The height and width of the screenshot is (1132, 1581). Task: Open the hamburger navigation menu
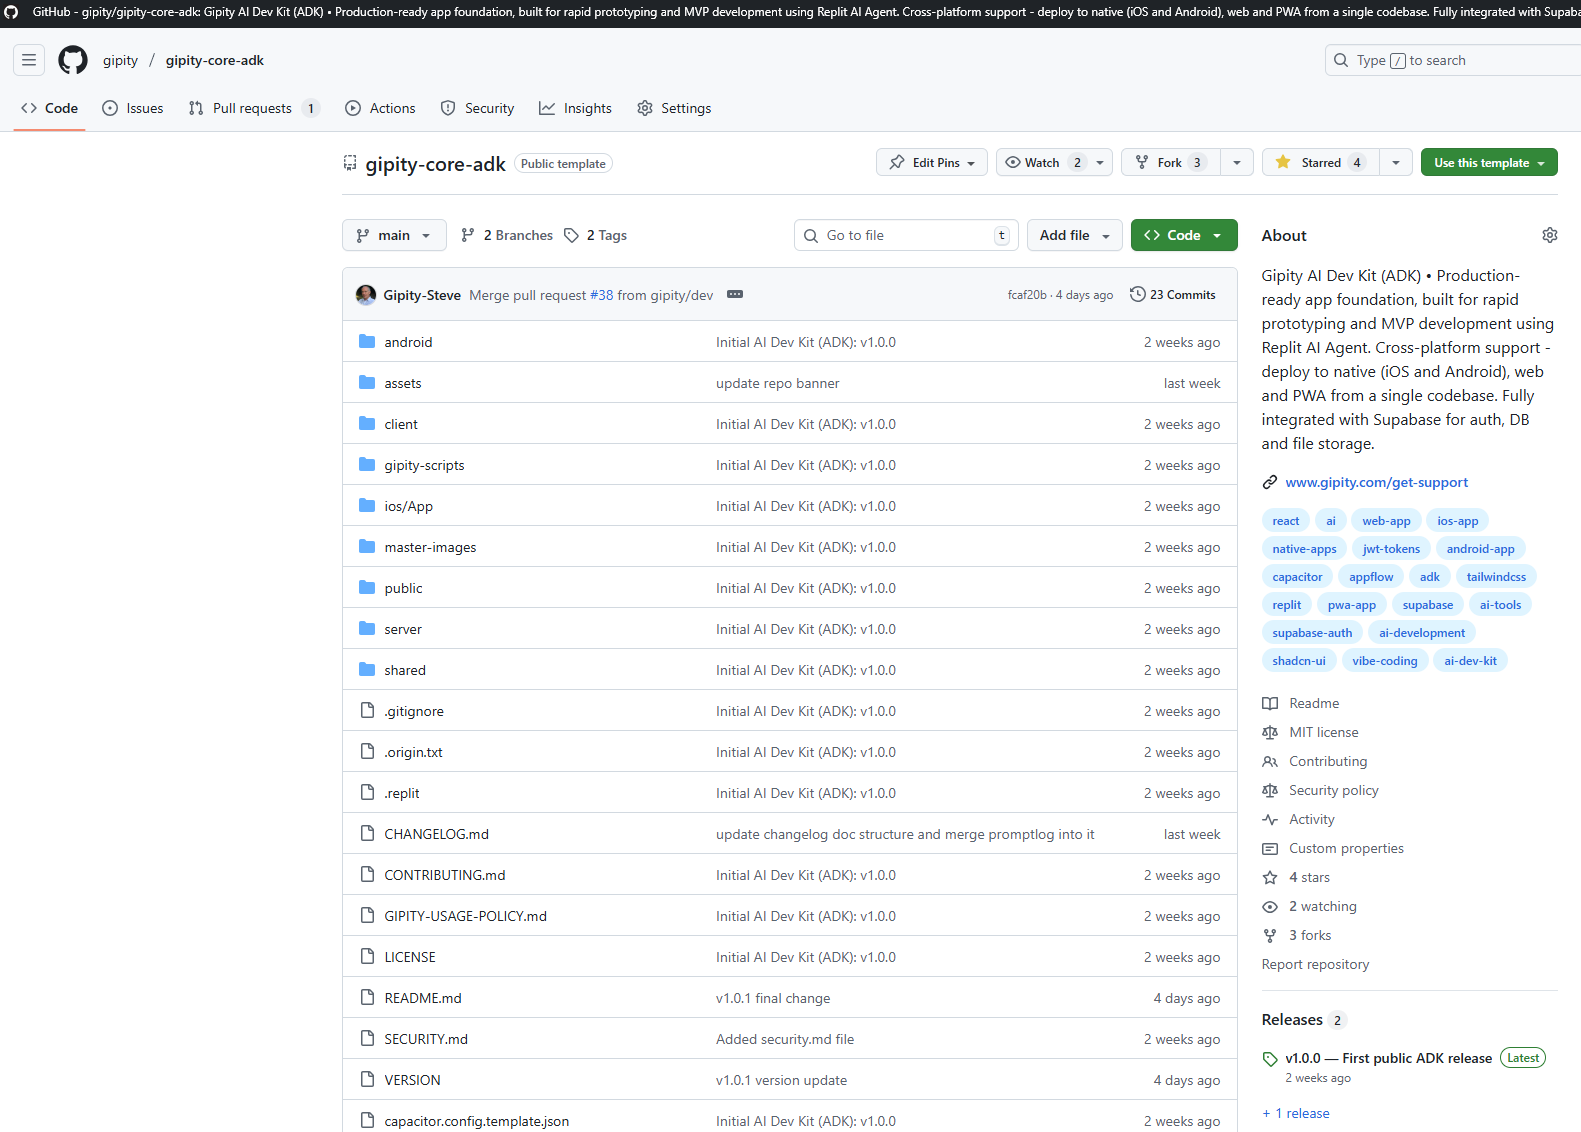29,60
